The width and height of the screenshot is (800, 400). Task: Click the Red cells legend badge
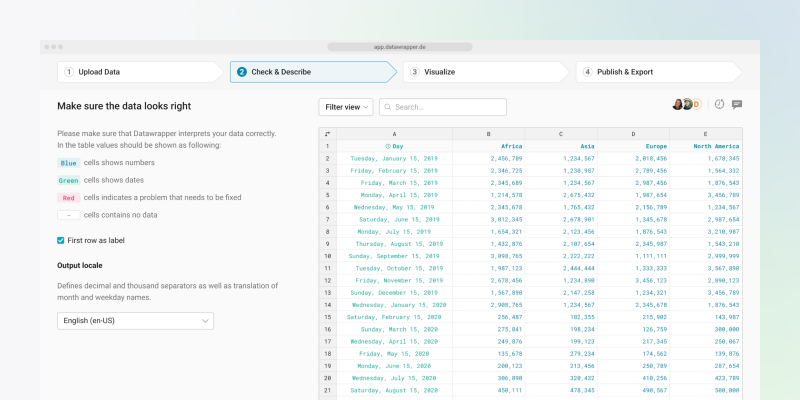tap(68, 198)
